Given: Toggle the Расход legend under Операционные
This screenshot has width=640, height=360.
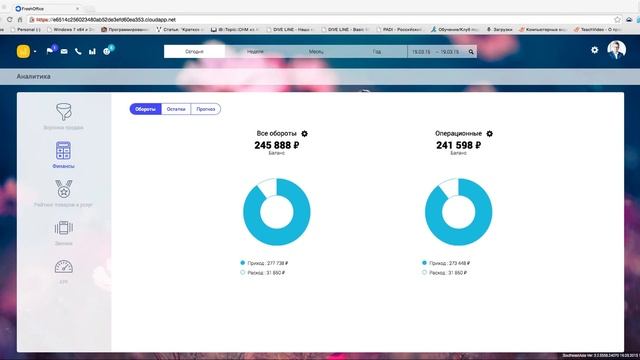Looking at the screenshot, I should pyautogui.click(x=444, y=272).
